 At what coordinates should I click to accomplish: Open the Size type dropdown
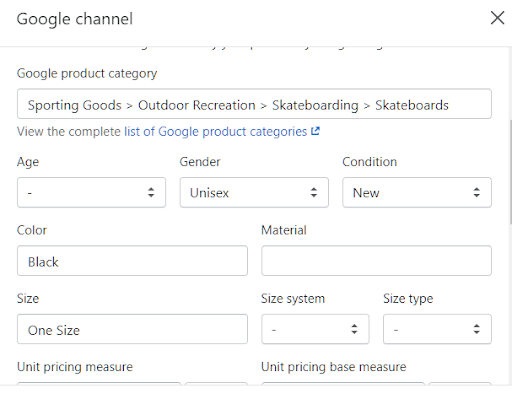point(437,329)
